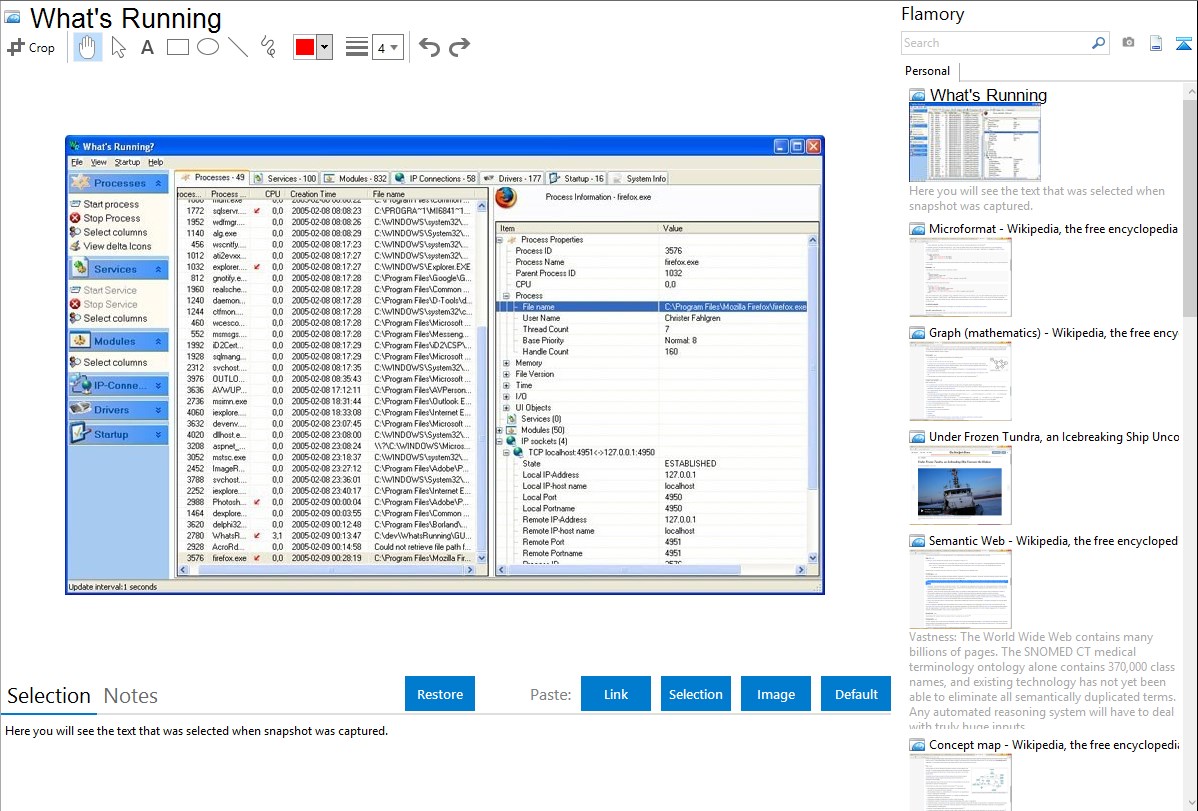Open the Concept map snapshot title
This screenshot has width=1198, height=811.
tap(1053, 744)
